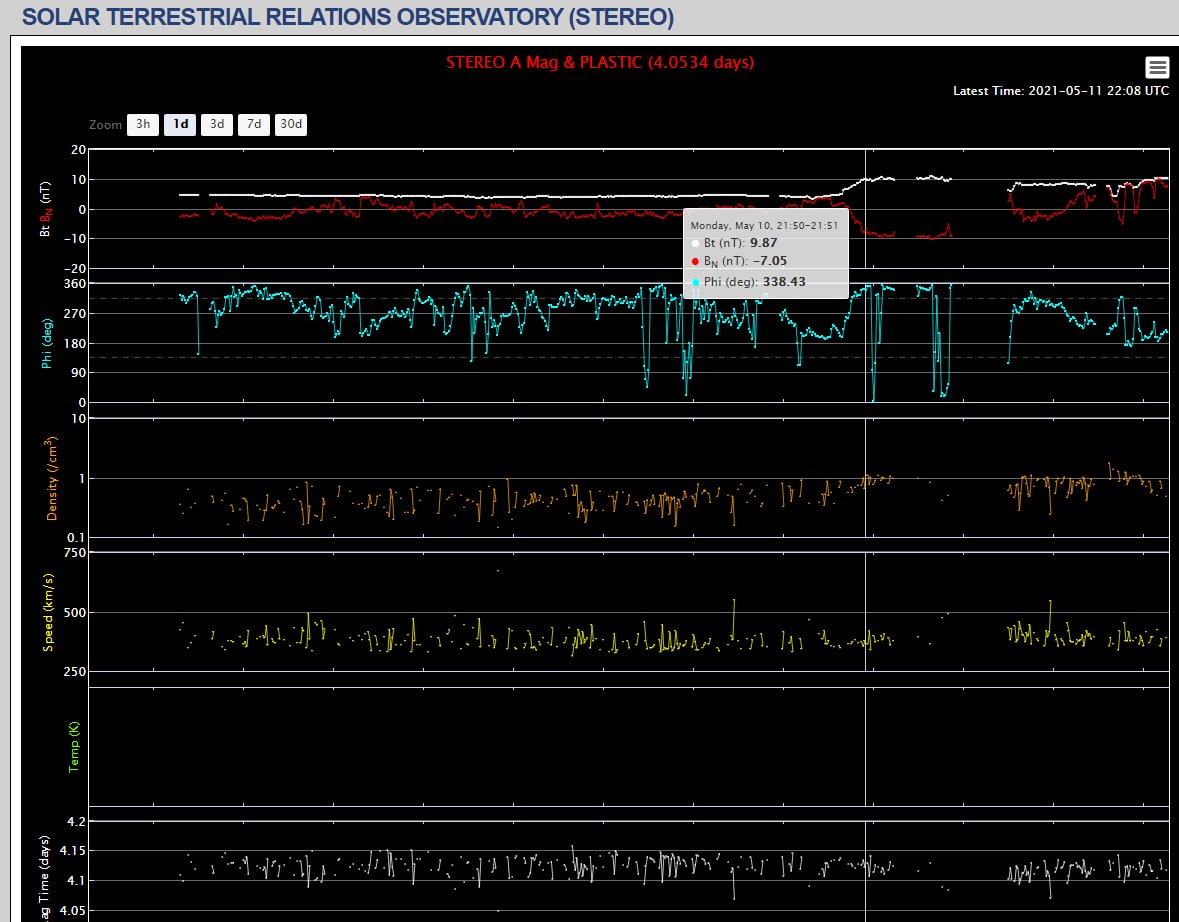Click the Density (/cm3) axis label
This screenshot has width=1179, height=922.
pos(51,478)
